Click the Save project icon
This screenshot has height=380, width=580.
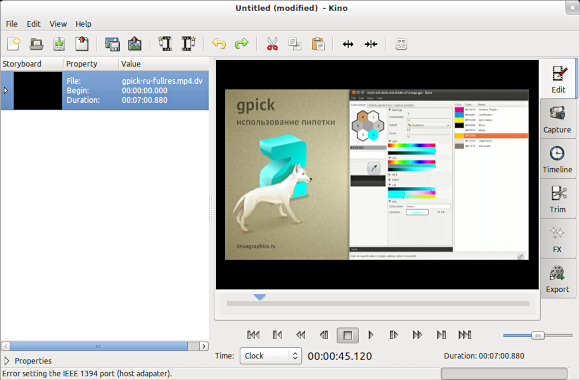[x=59, y=44]
